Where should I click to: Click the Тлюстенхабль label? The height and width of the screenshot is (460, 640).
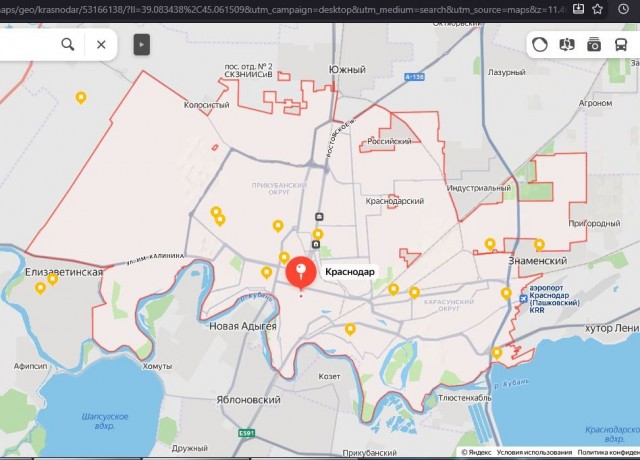[464, 398]
